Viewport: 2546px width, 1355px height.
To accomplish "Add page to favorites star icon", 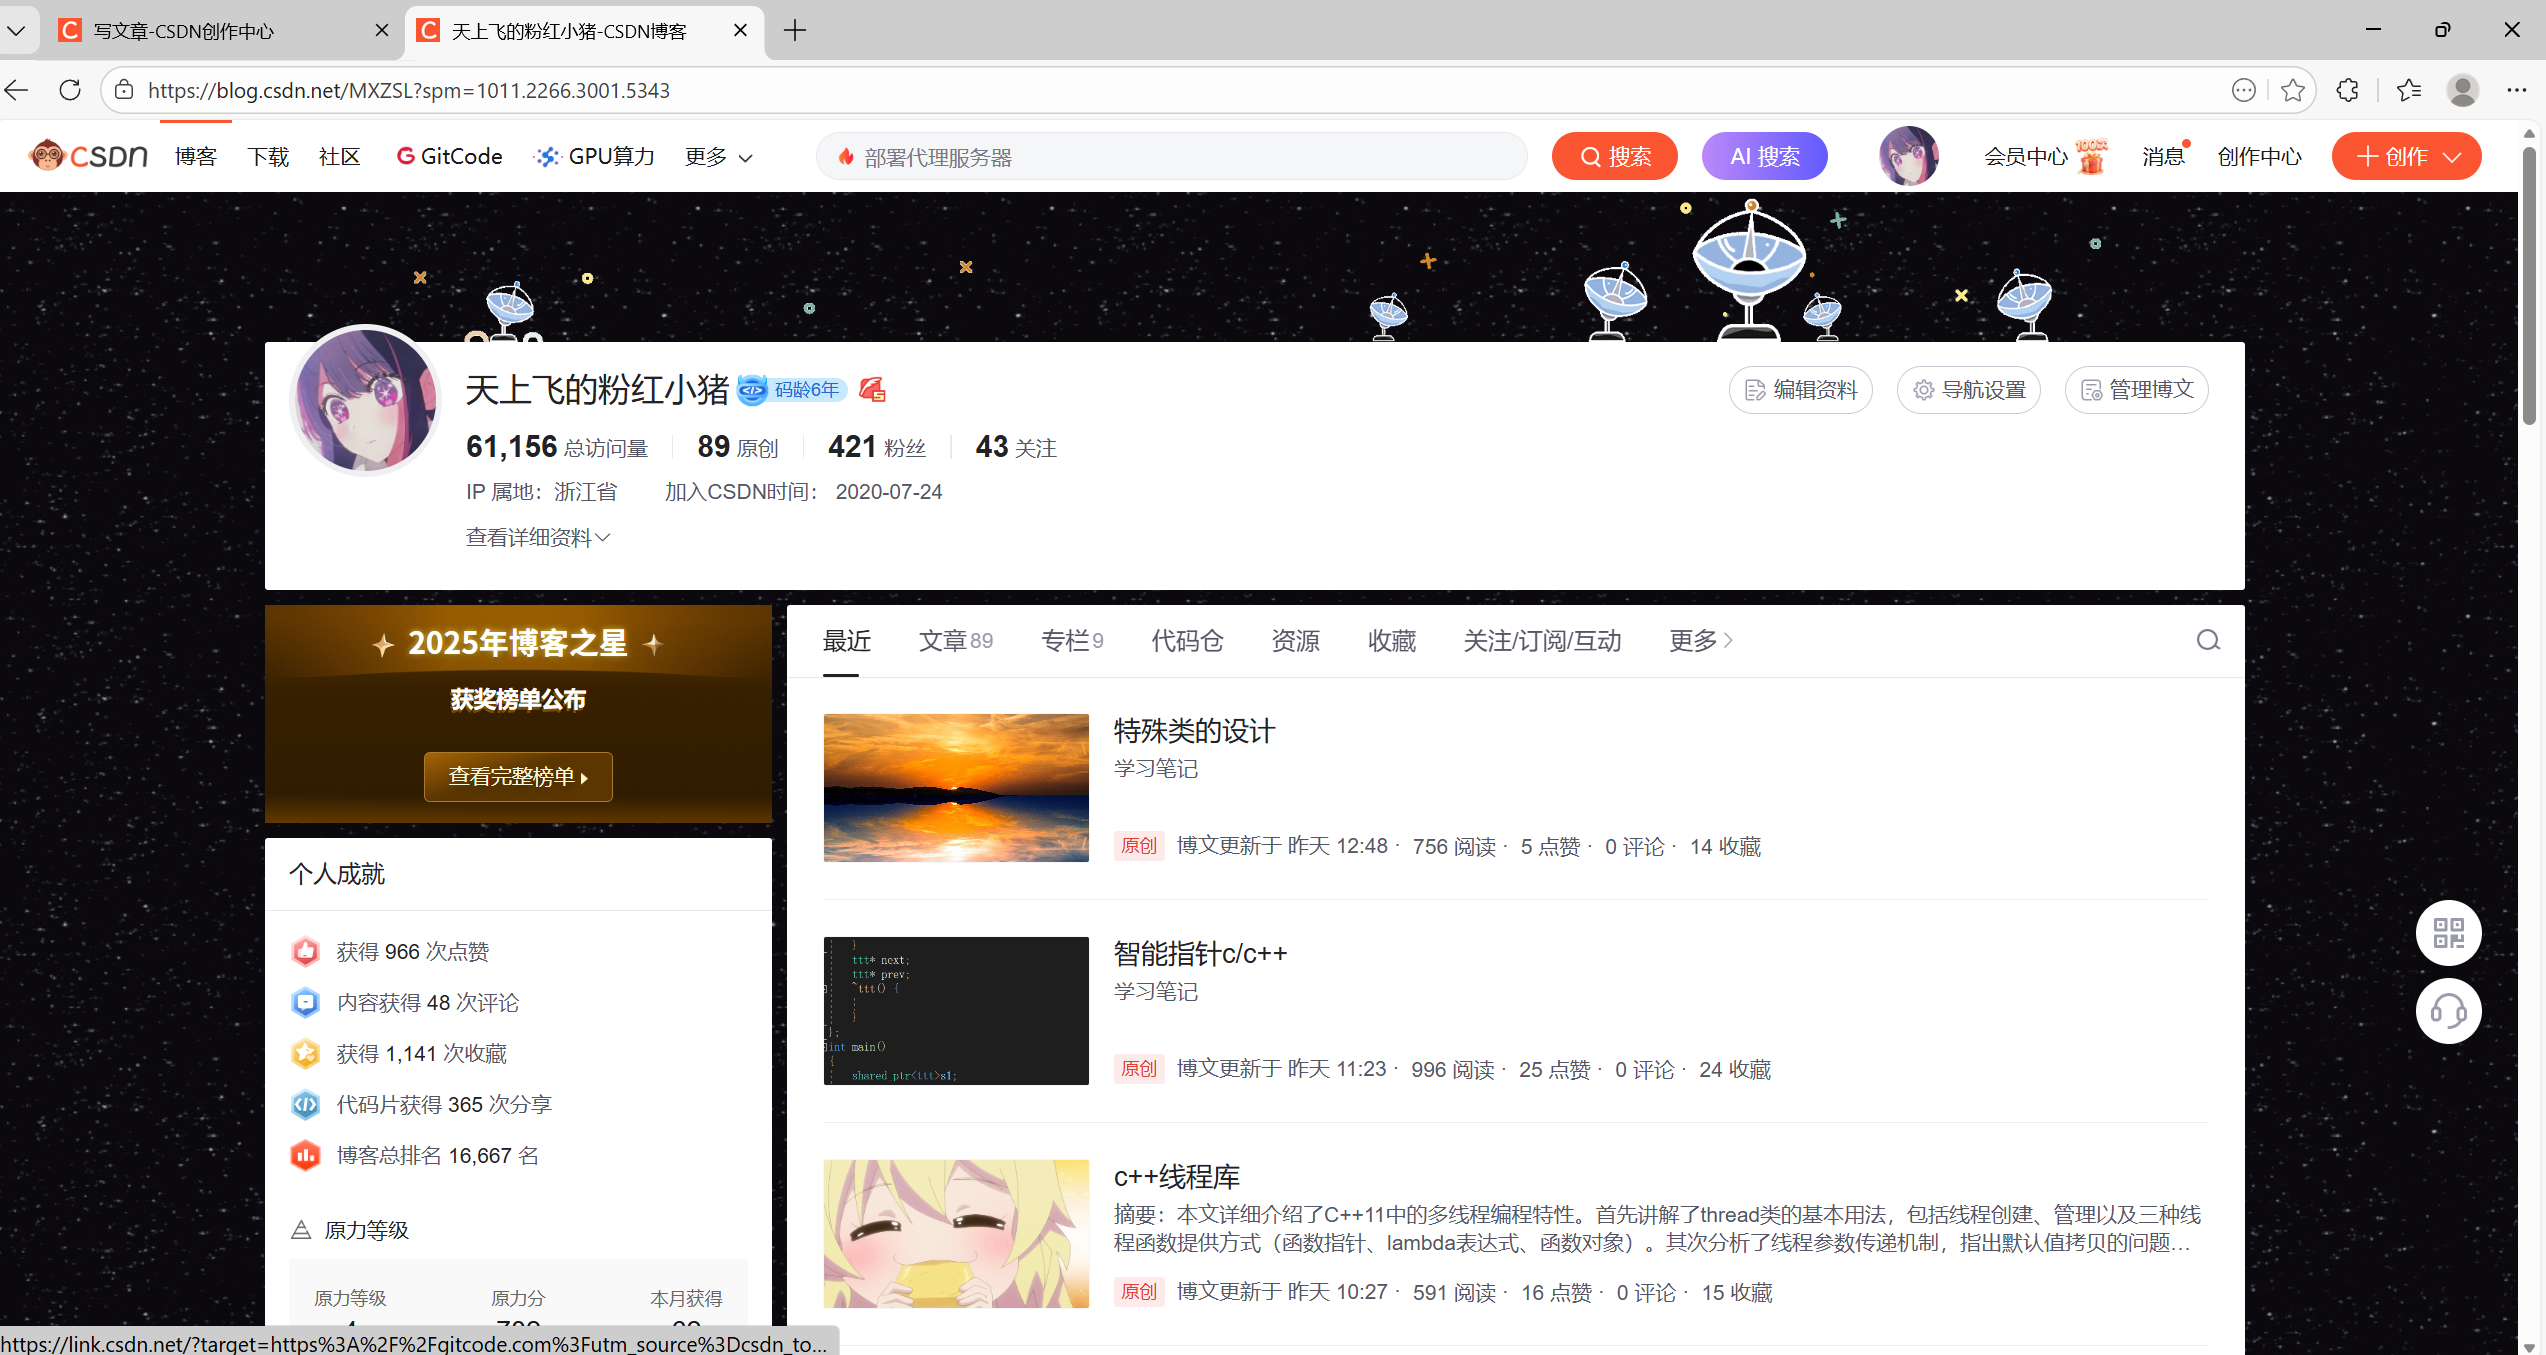I will click(x=2293, y=90).
